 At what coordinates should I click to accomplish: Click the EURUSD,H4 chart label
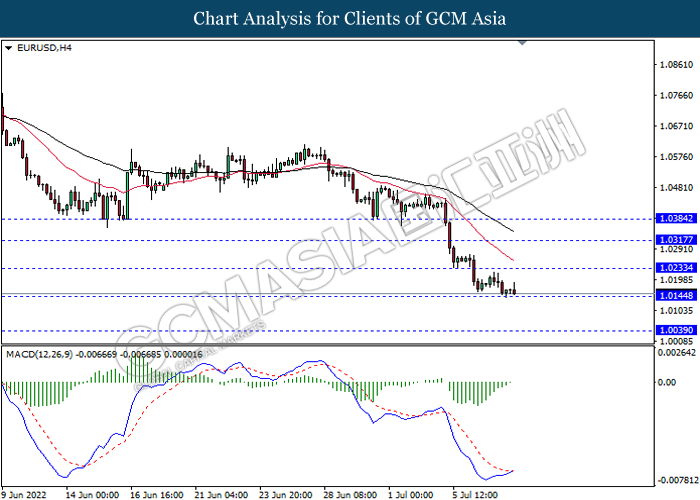pos(44,48)
